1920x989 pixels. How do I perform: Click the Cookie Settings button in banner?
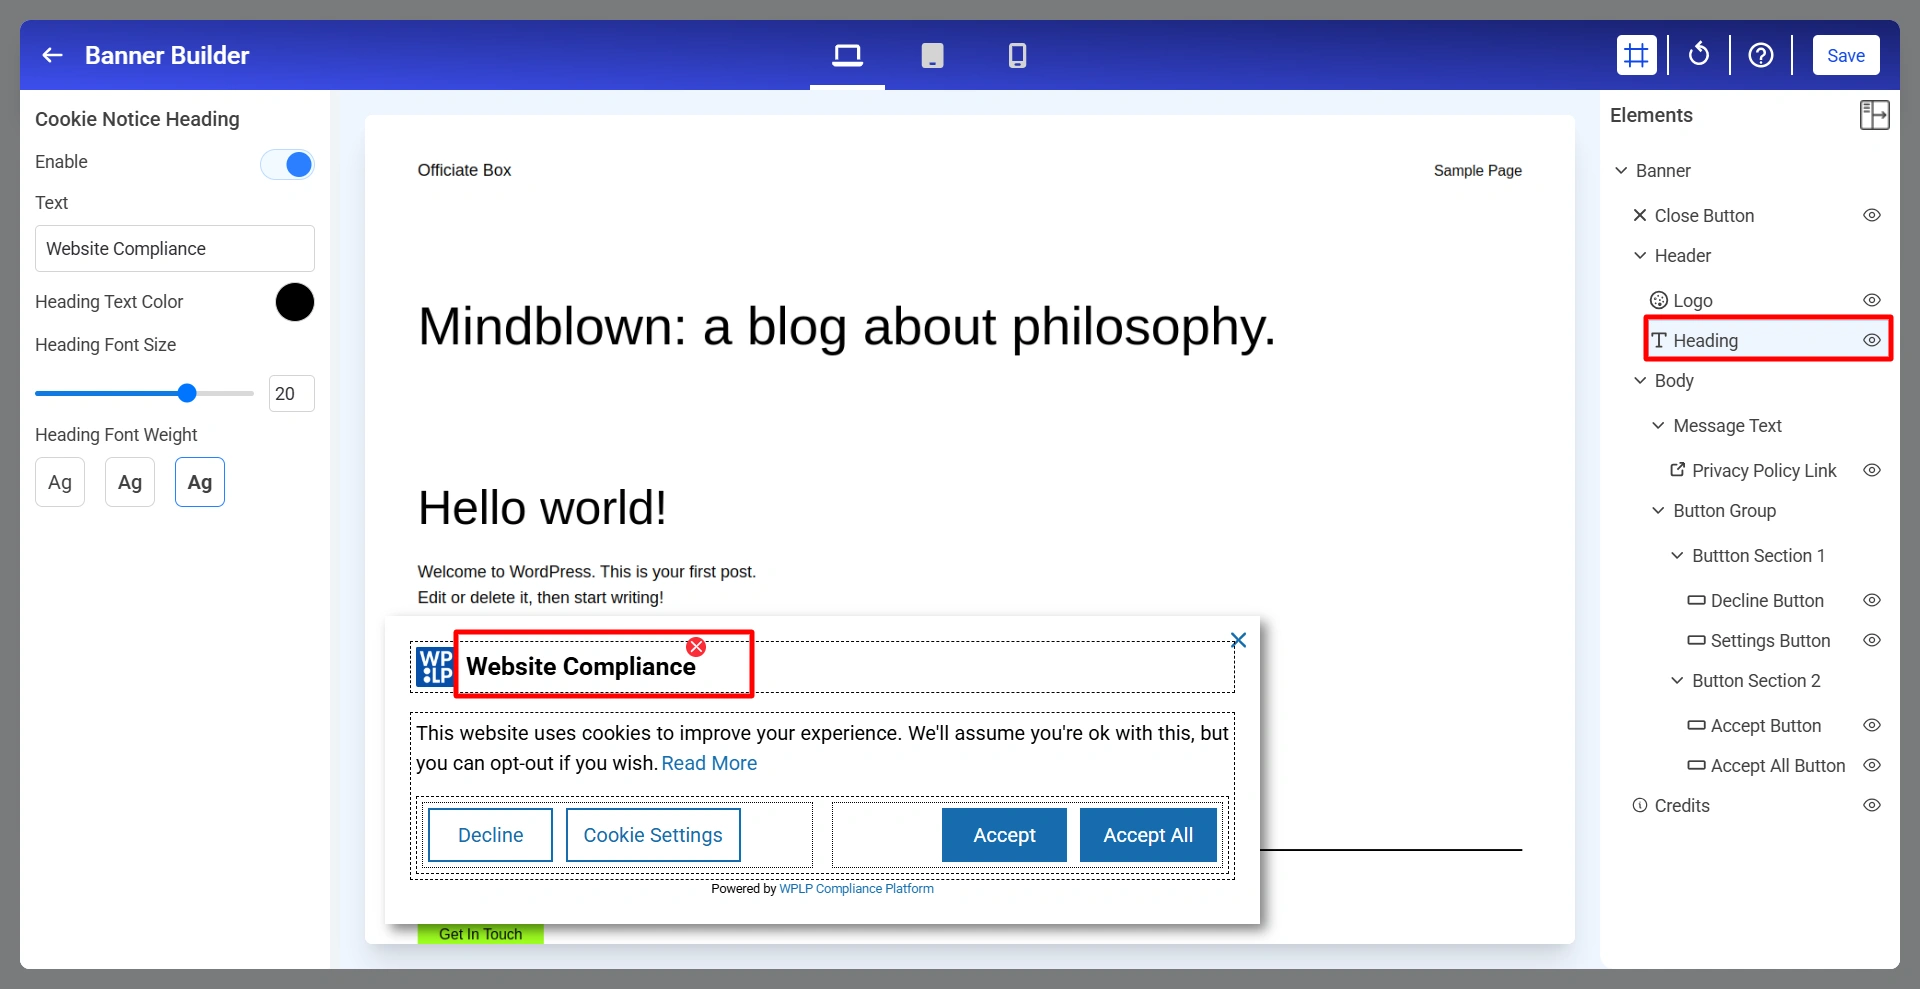(x=653, y=835)
